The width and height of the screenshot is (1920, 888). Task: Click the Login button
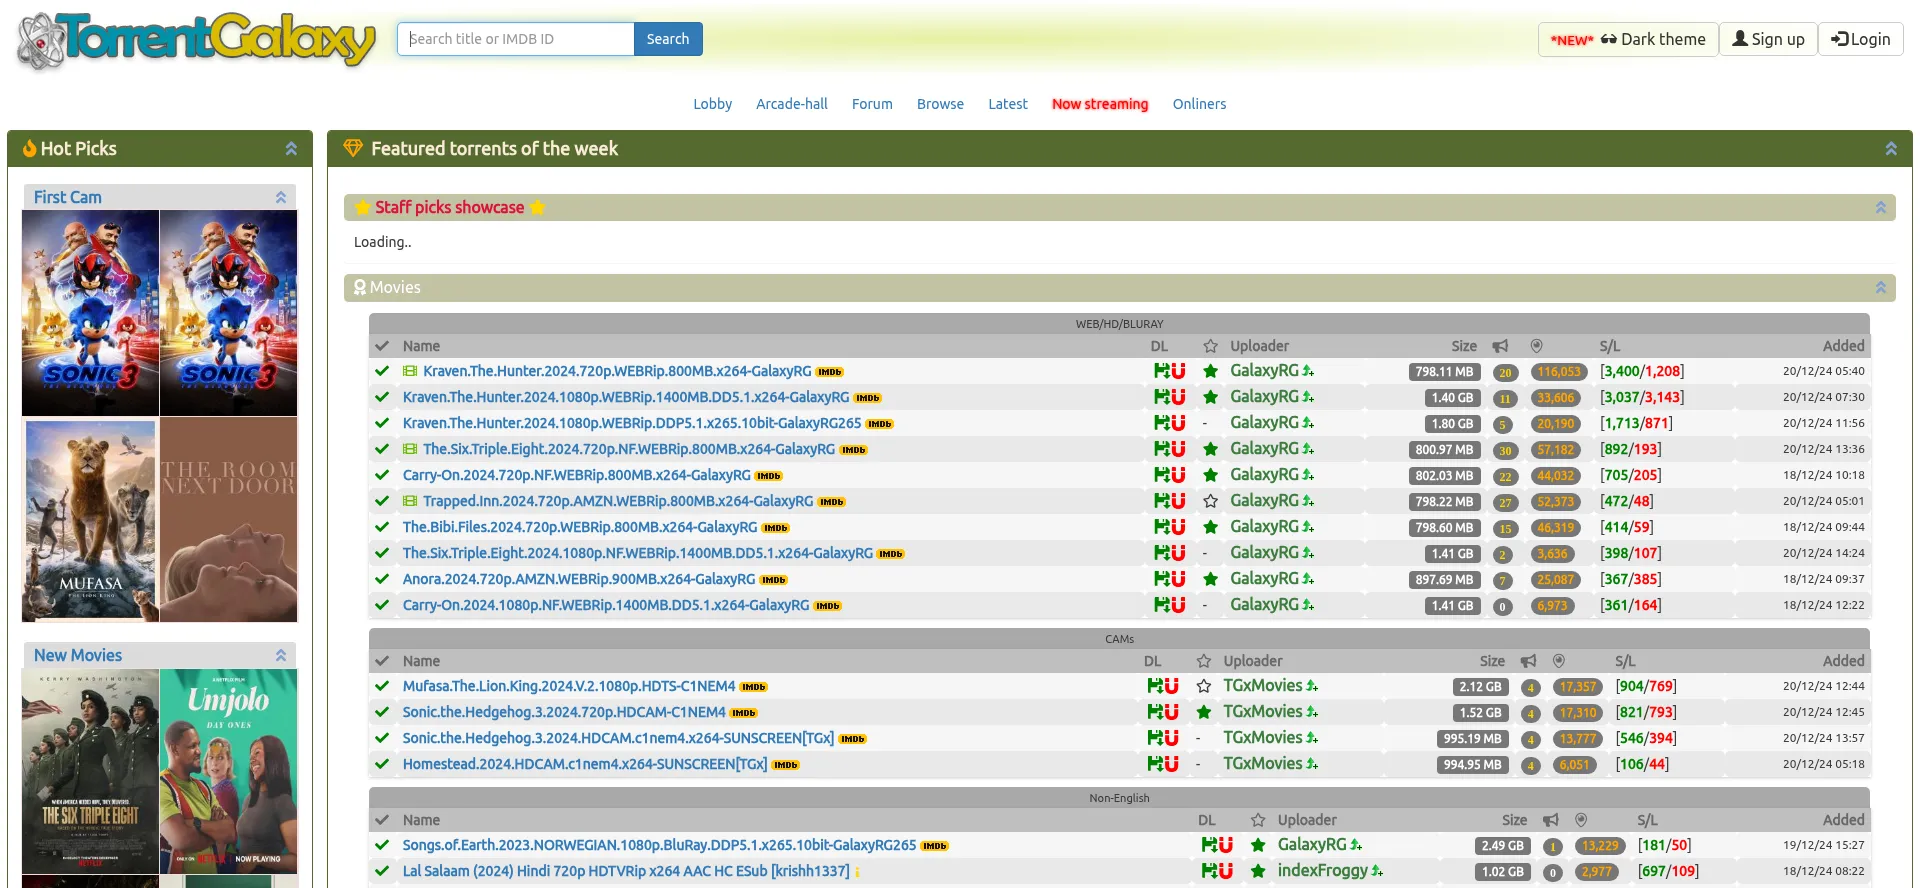(1861, 39)
